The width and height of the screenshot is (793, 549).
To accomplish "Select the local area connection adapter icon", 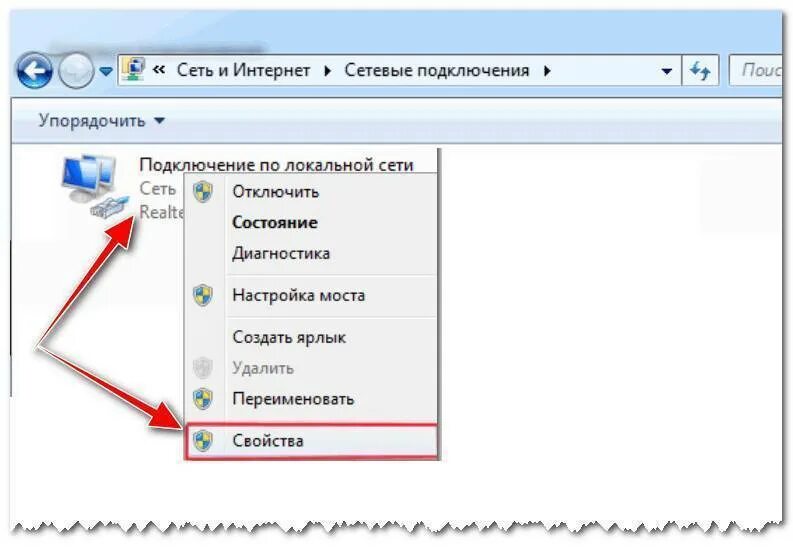I will [x=95, y=186].
